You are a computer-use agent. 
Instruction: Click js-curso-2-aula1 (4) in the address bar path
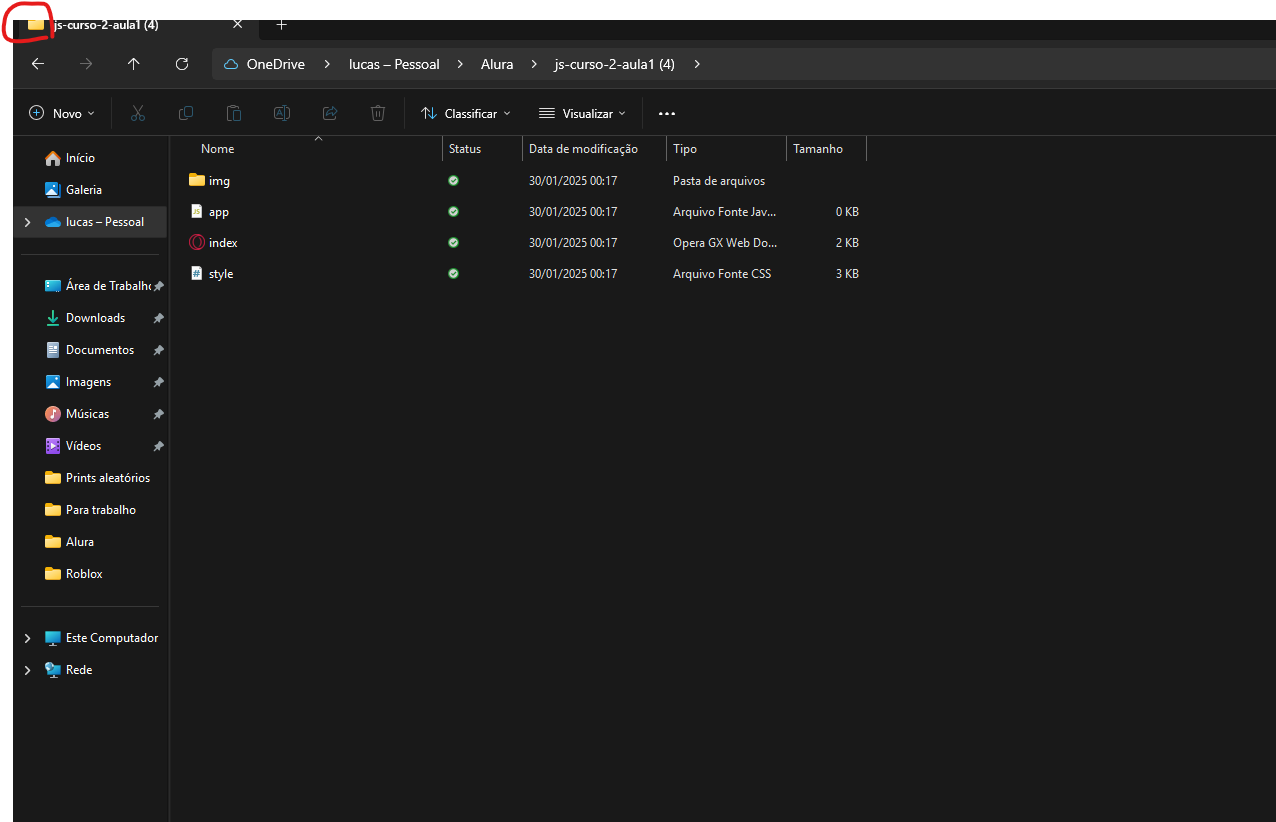[615, 64]
